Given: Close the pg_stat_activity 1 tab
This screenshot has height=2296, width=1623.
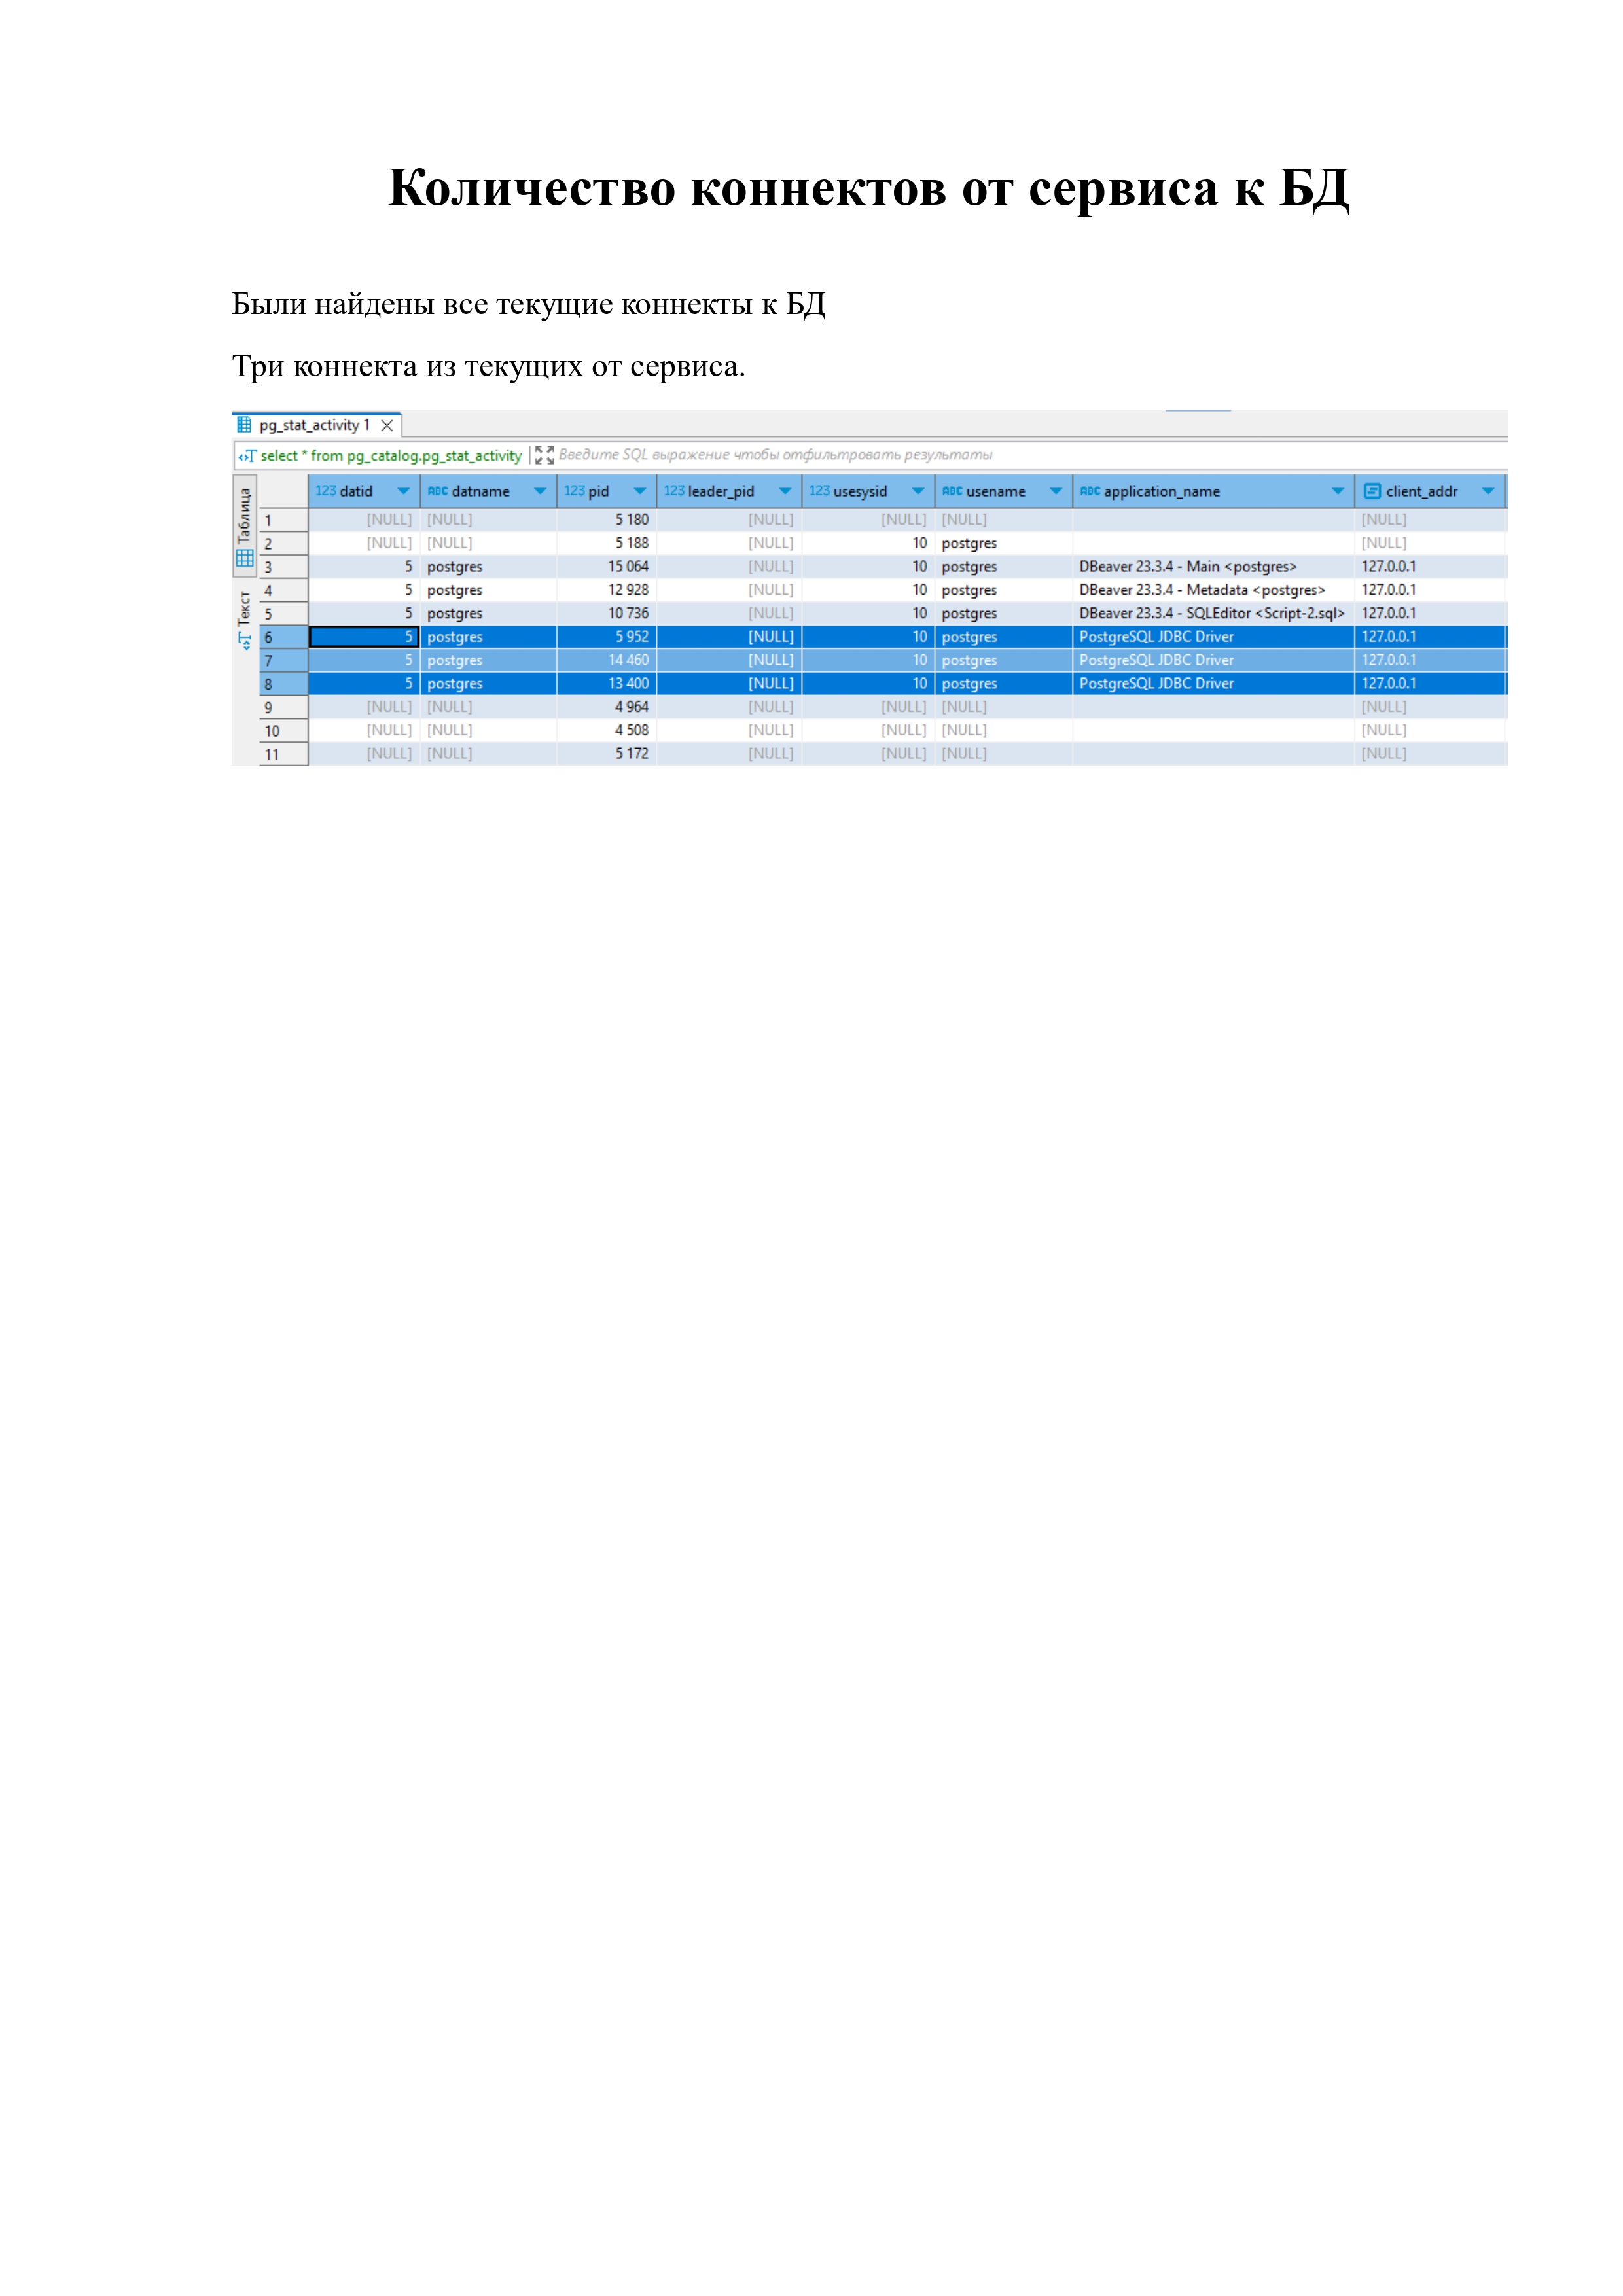Looking at the screenshot, I should pyautogui.click(x=387, y=426).
